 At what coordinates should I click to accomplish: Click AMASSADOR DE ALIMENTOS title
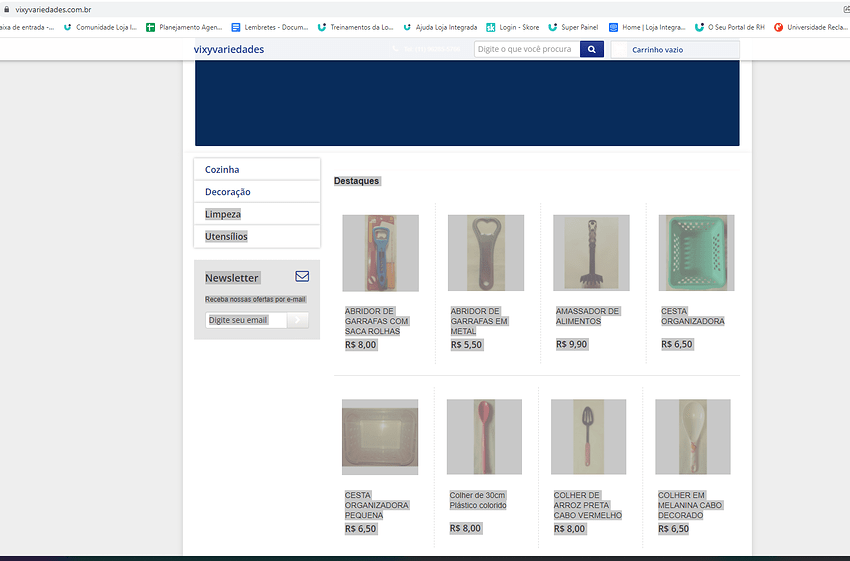pos(588,316)
